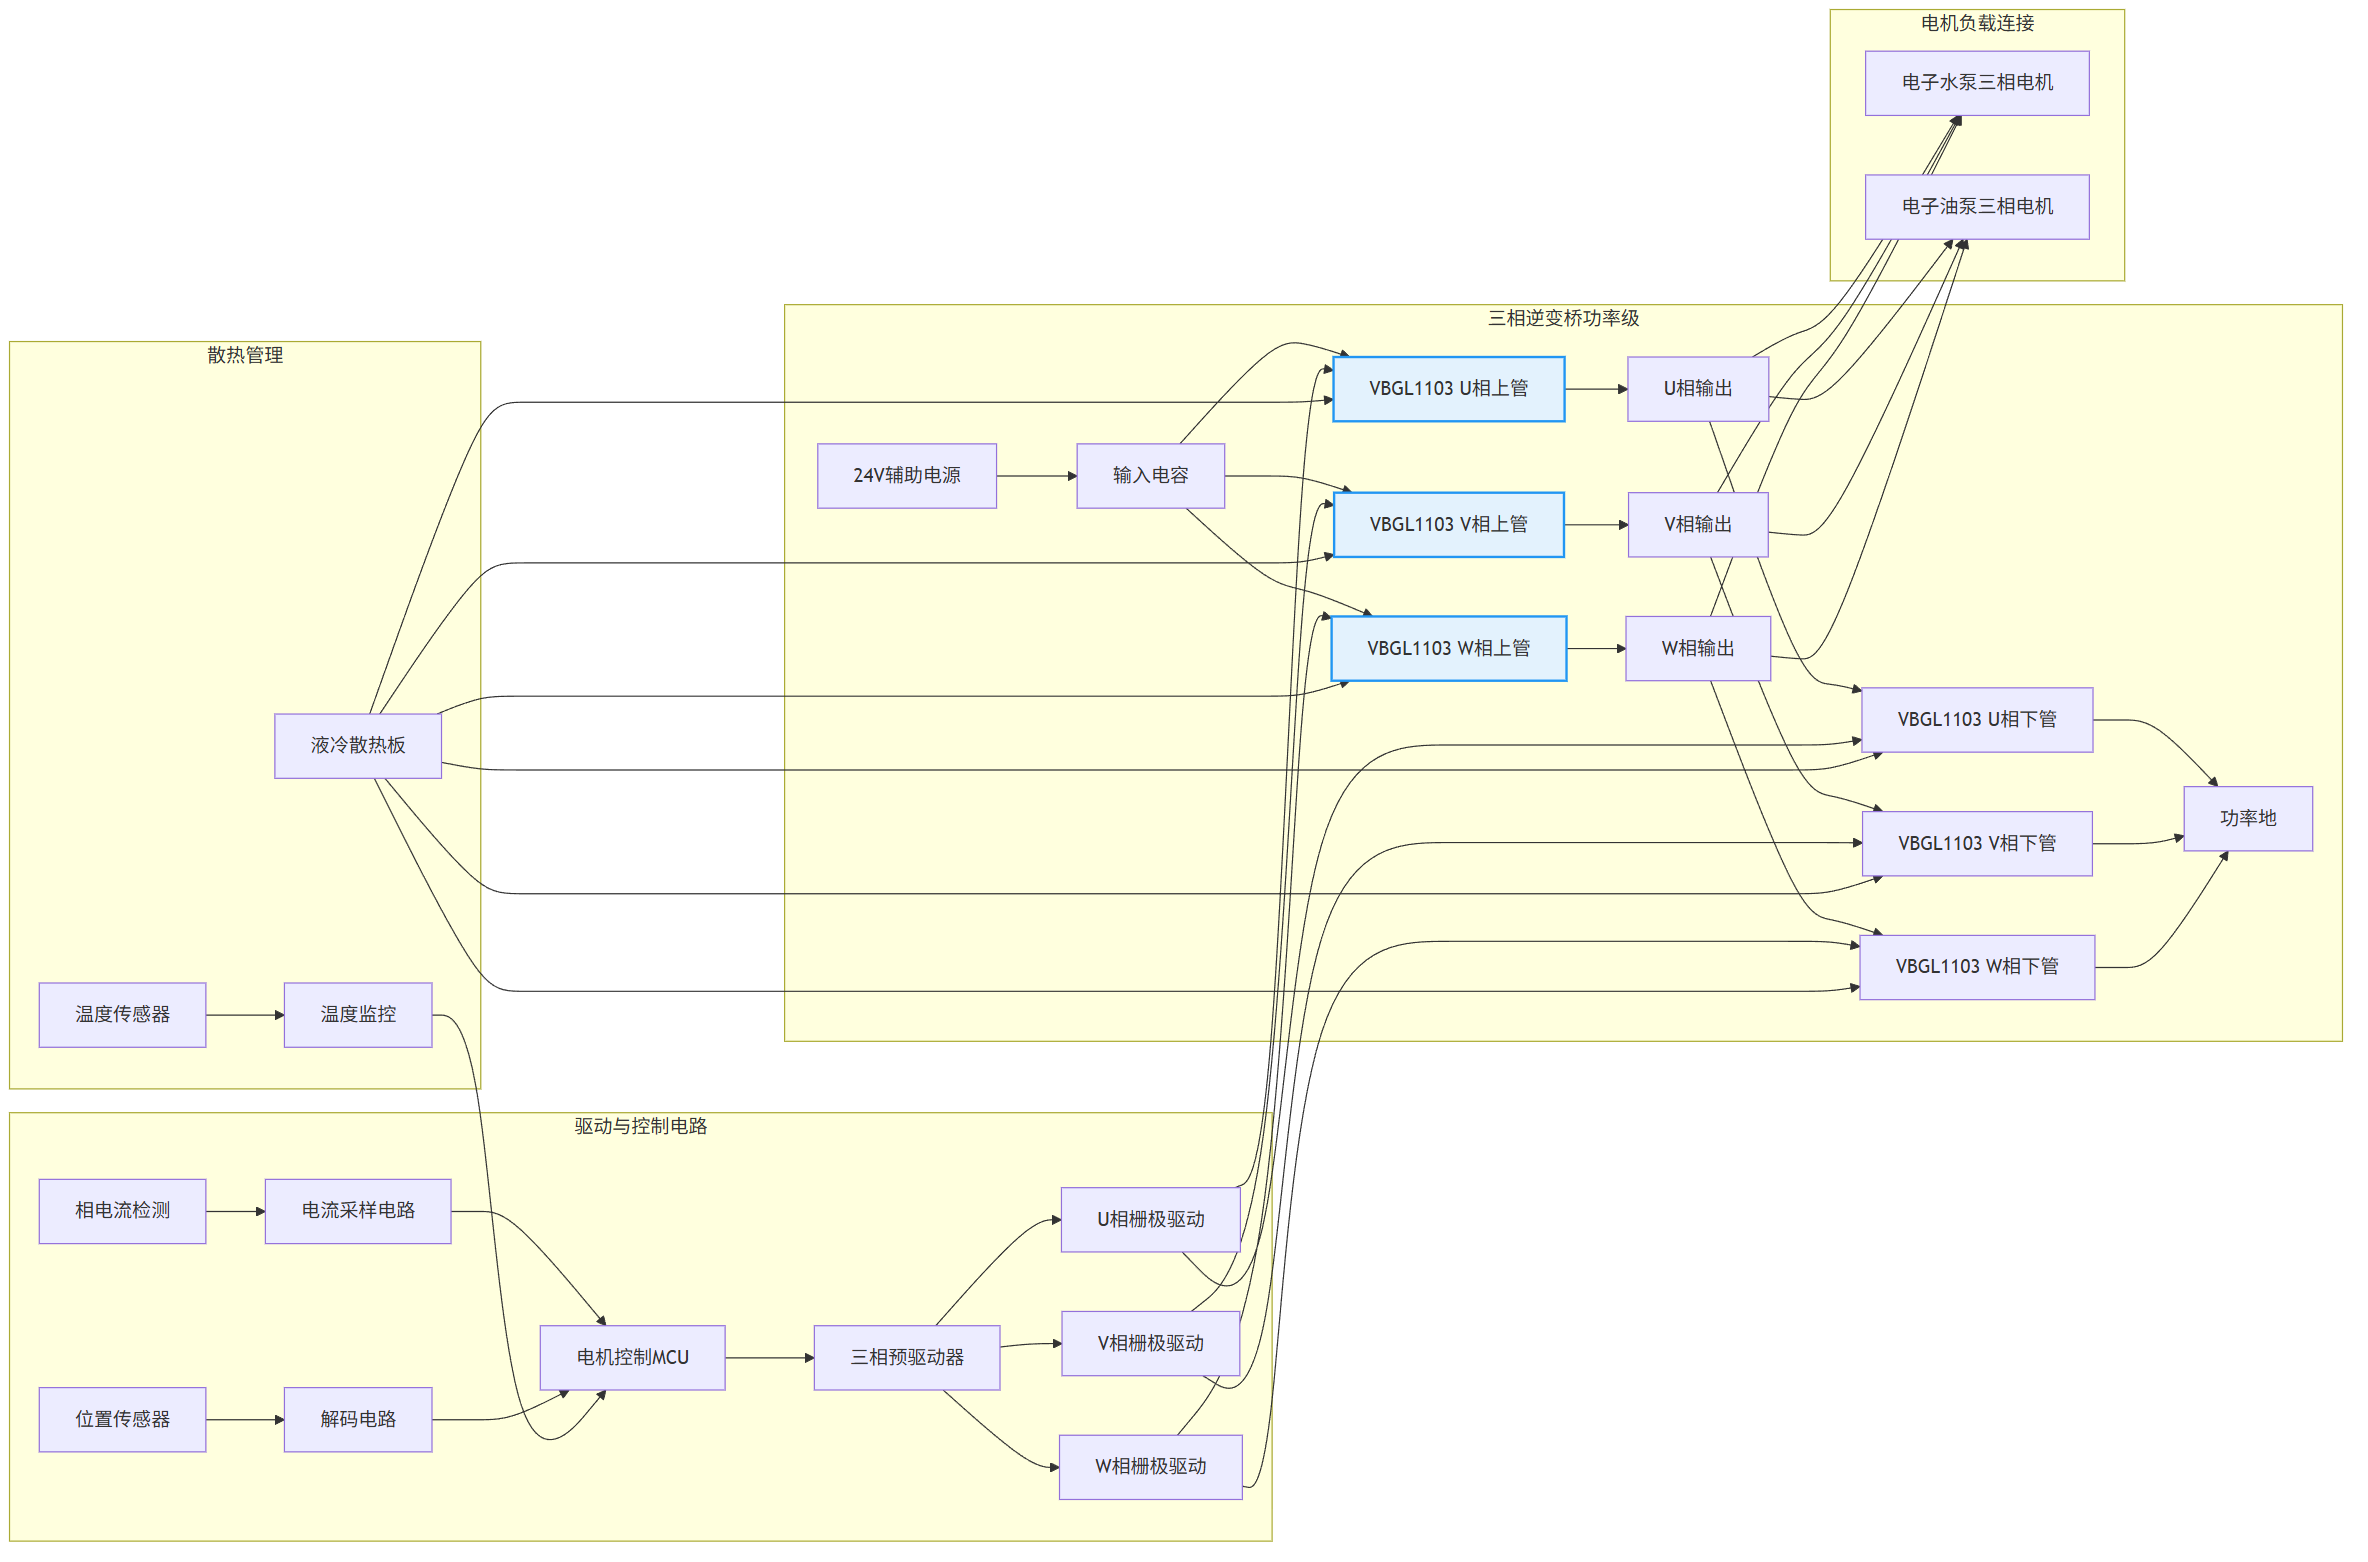Click the V相栅极驱动 node
Screen dimensions: 2368x1562
pyautogui.click(x=1150, y=1344)
